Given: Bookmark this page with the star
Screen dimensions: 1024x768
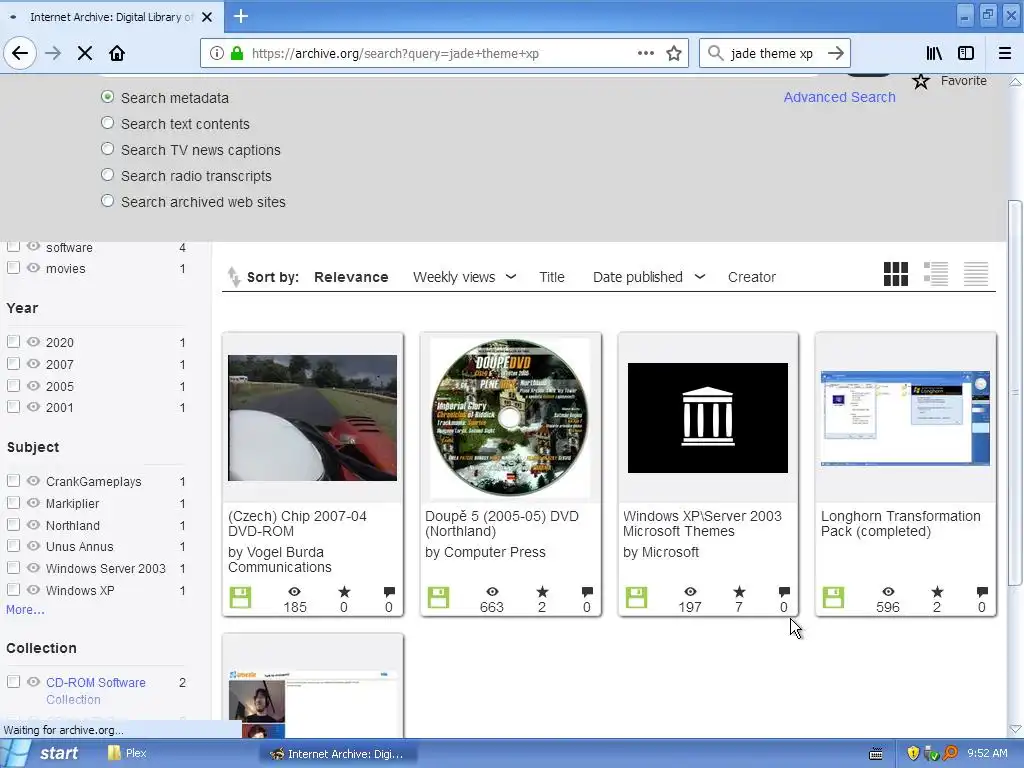Looking at the screenshot, I should (x=674, y=54).
